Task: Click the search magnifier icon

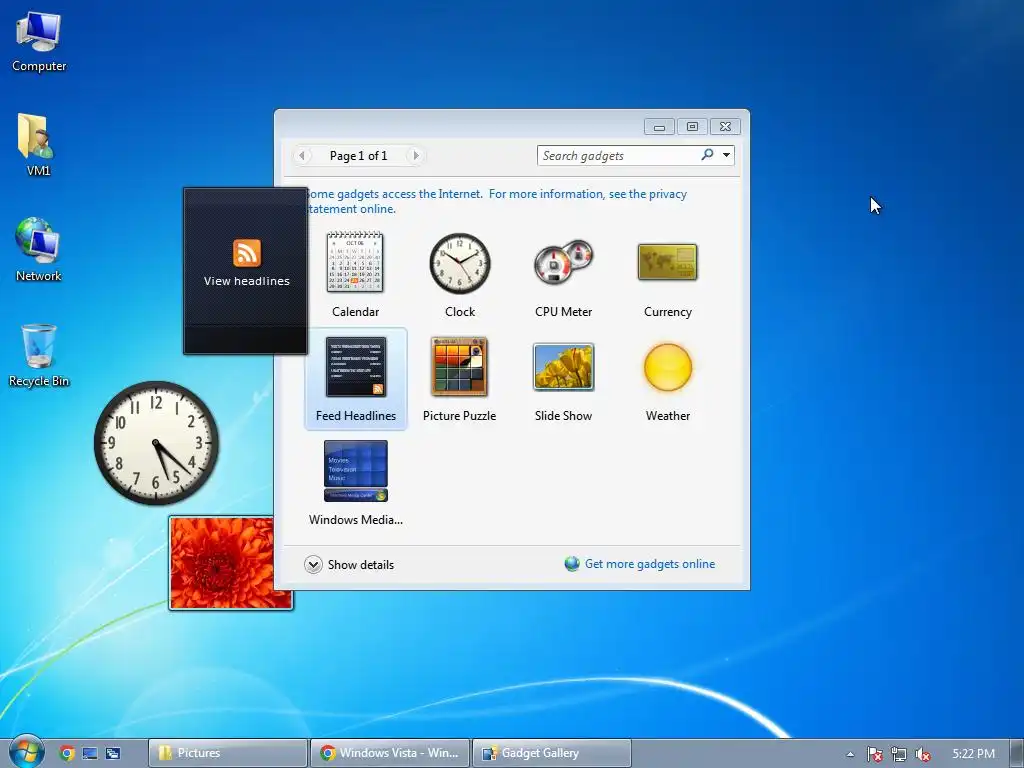Action: [x=707, y=155]
